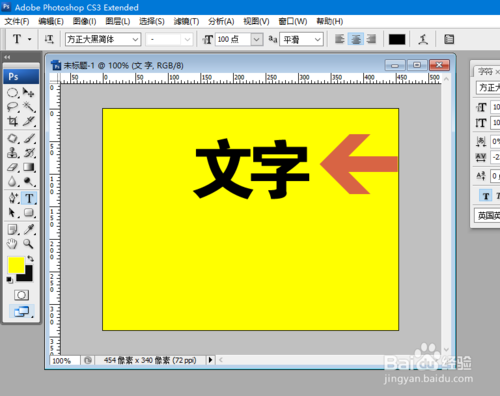Open the 编辑(E) menu
This screenshot has height=396, width=500.
click(51, 22)
